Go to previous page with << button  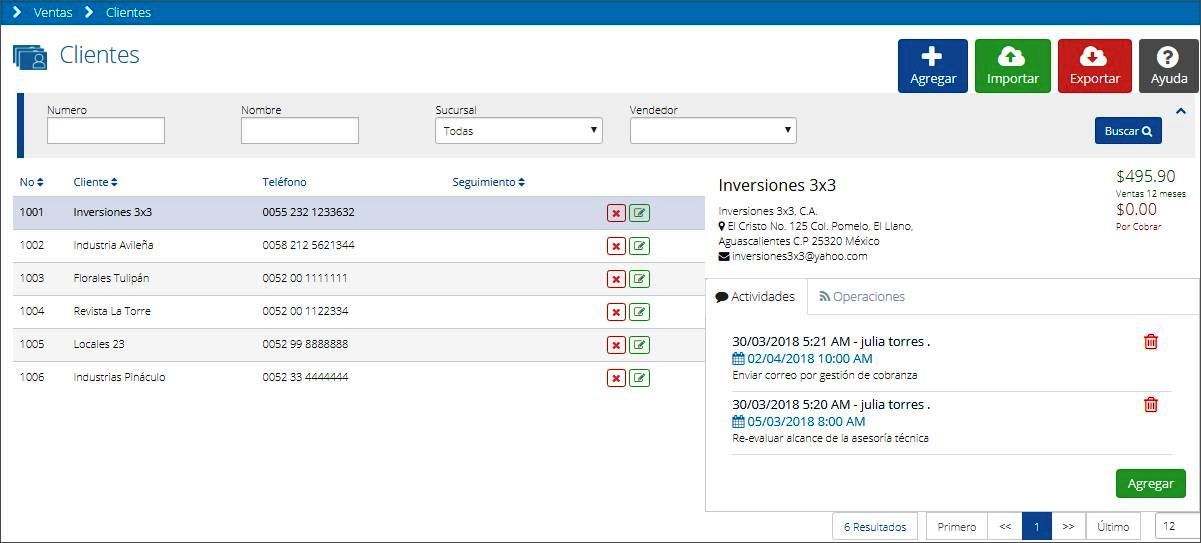point(1005,527)
